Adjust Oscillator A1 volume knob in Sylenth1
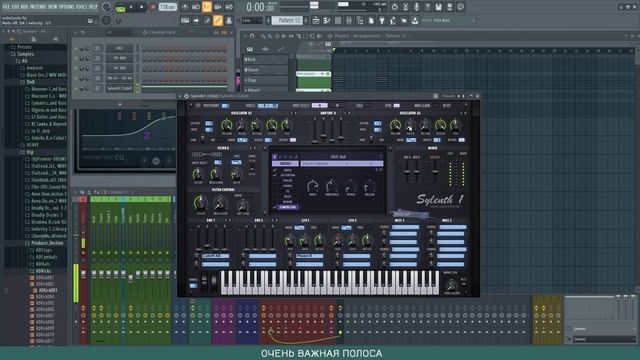The image size is (640, 360). click(x=227, y=125)
